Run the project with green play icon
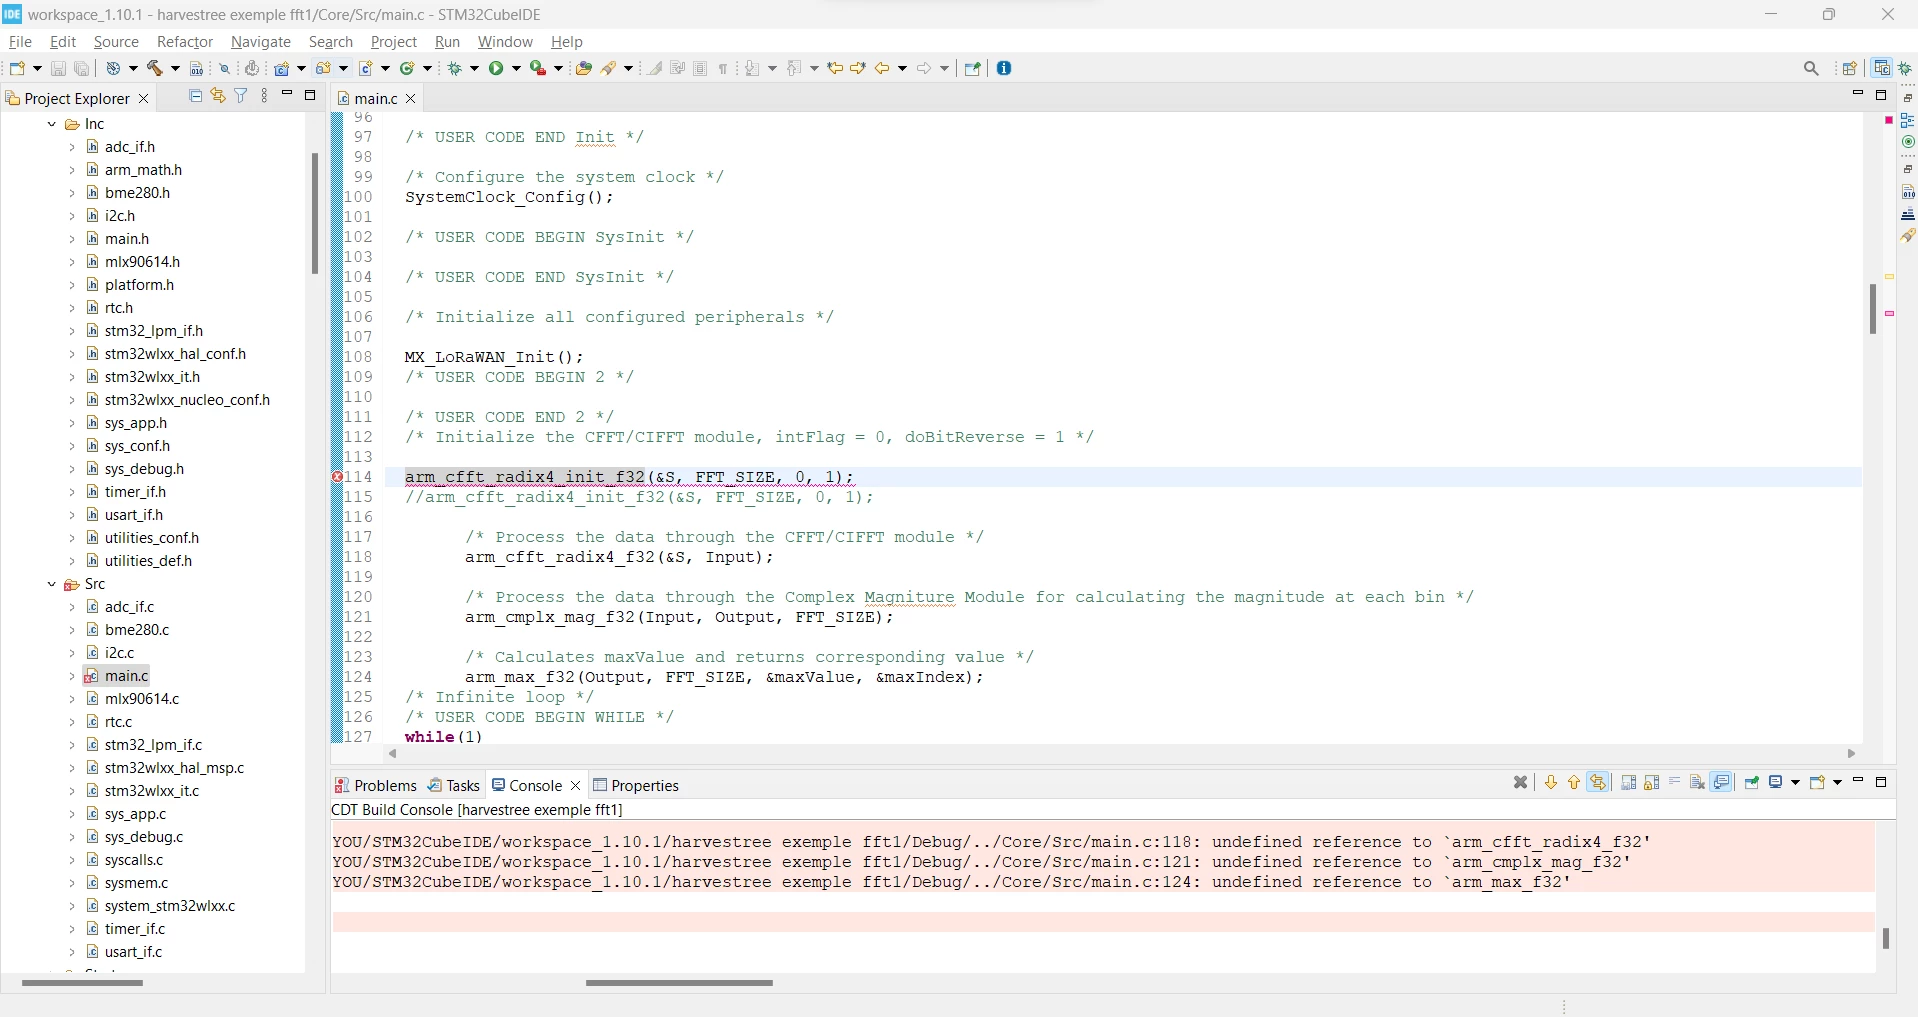 496,68
